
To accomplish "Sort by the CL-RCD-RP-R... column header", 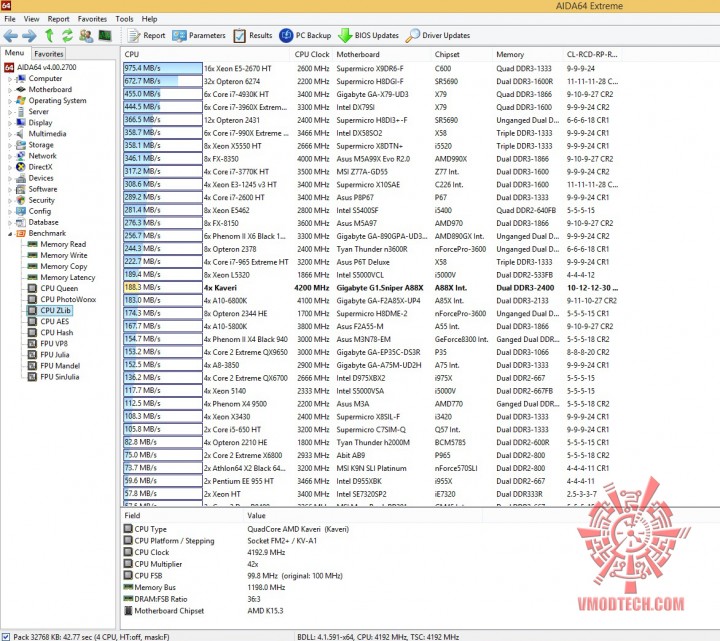I will pos(592,54).
